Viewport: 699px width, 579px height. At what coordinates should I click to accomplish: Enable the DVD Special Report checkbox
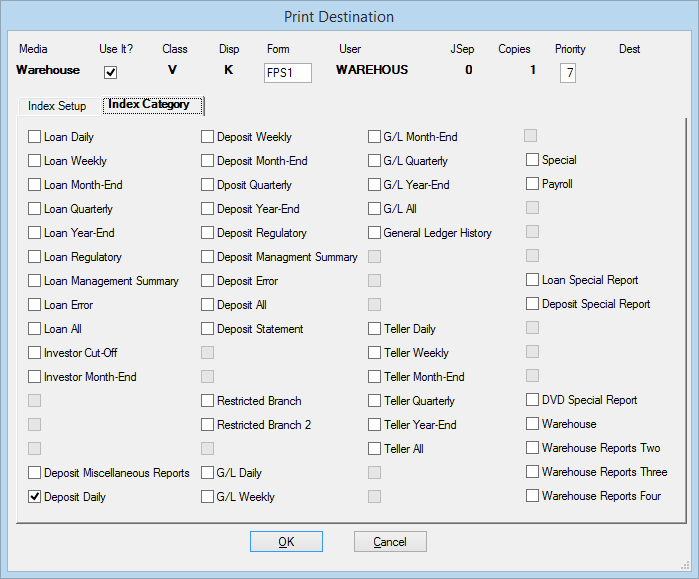[533, 400]
